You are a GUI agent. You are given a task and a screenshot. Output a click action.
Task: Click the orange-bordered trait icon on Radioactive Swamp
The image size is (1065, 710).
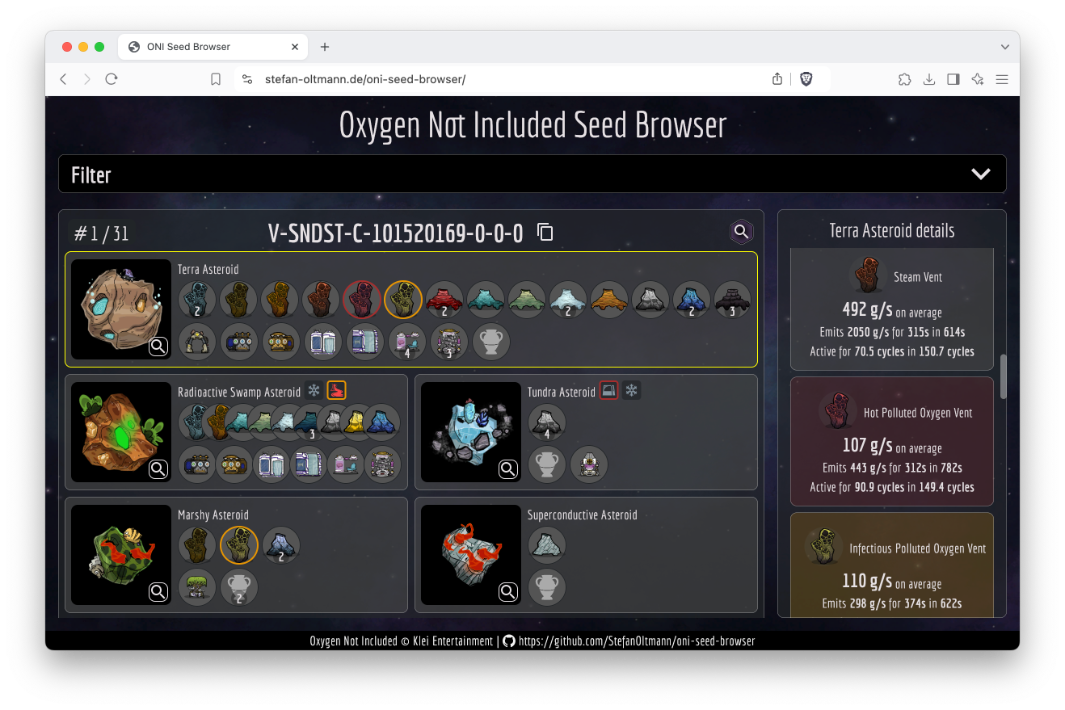(x=337, y=390)
